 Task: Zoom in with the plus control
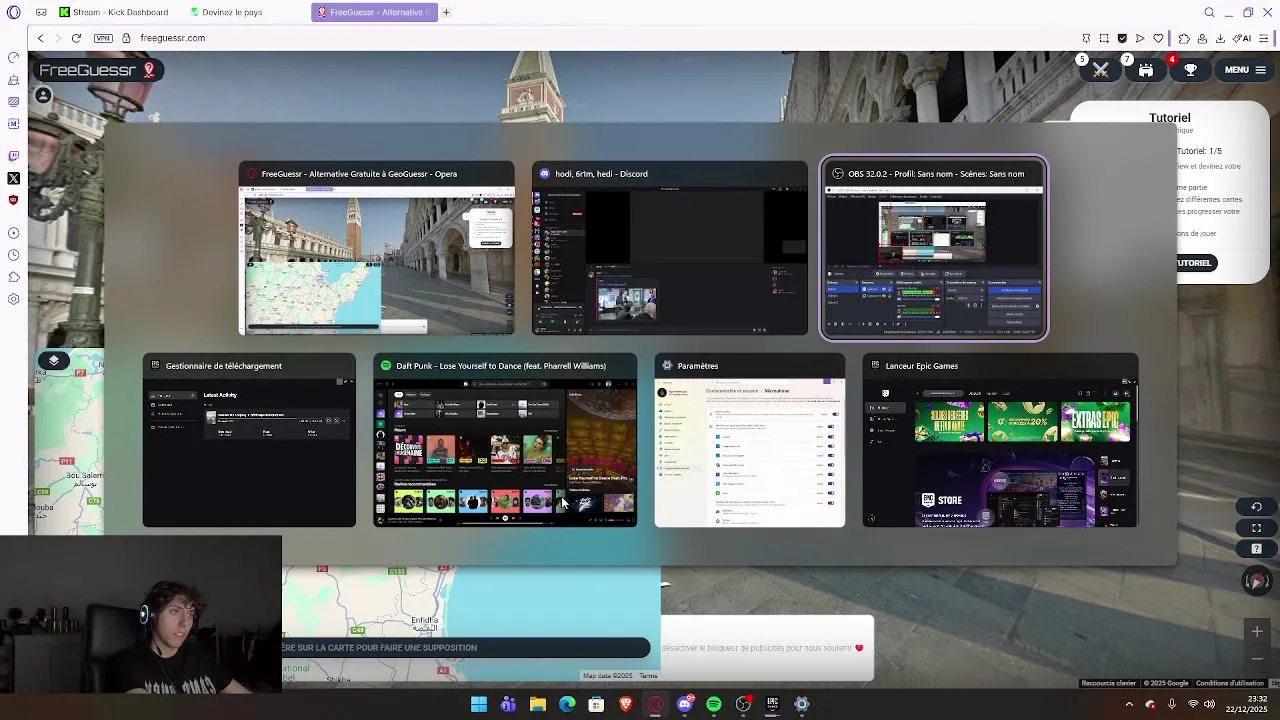[1257, 631]
